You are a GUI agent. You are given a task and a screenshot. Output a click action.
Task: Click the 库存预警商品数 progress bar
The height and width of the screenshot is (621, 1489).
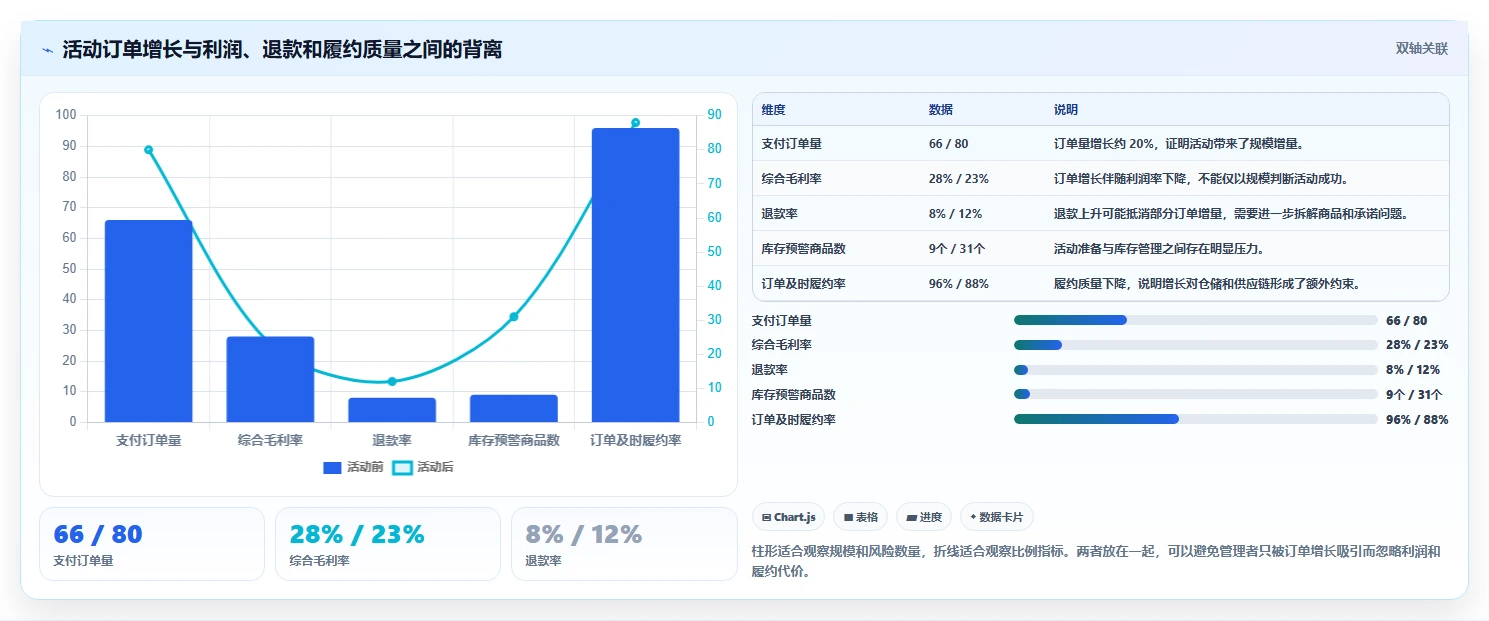point(1196,394)
